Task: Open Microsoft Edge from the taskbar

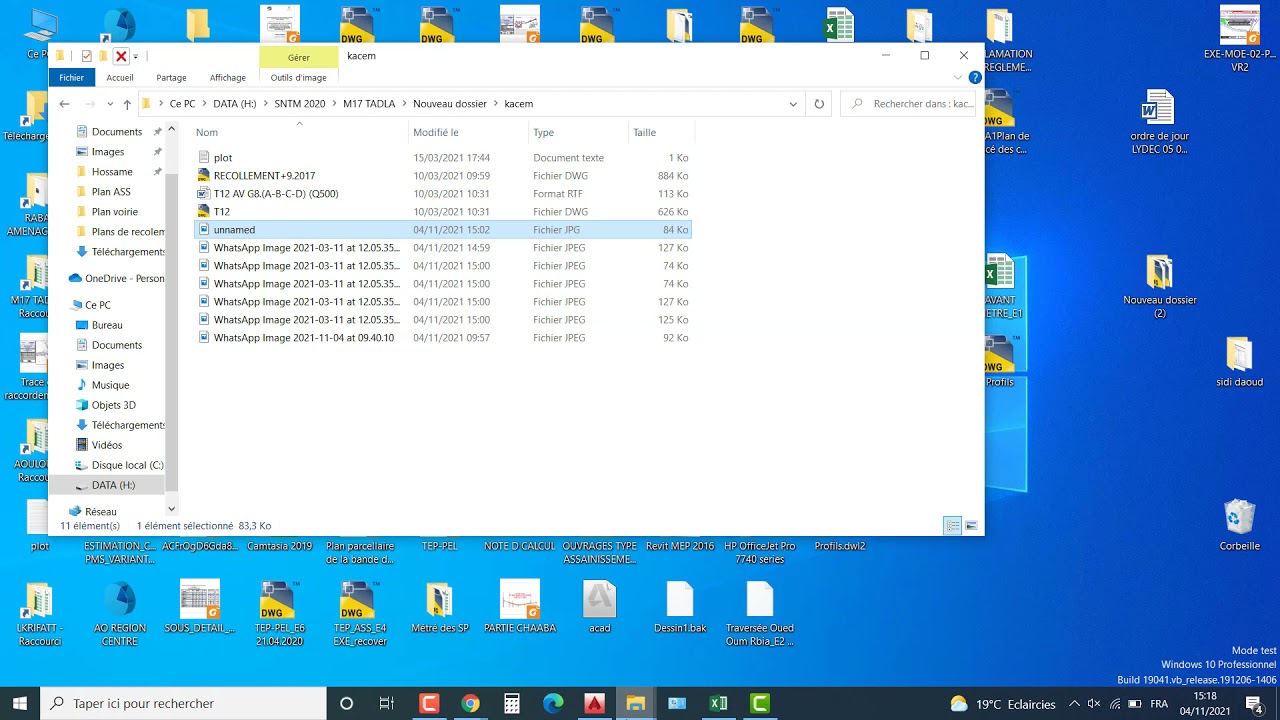Action: tap(553, 704)
